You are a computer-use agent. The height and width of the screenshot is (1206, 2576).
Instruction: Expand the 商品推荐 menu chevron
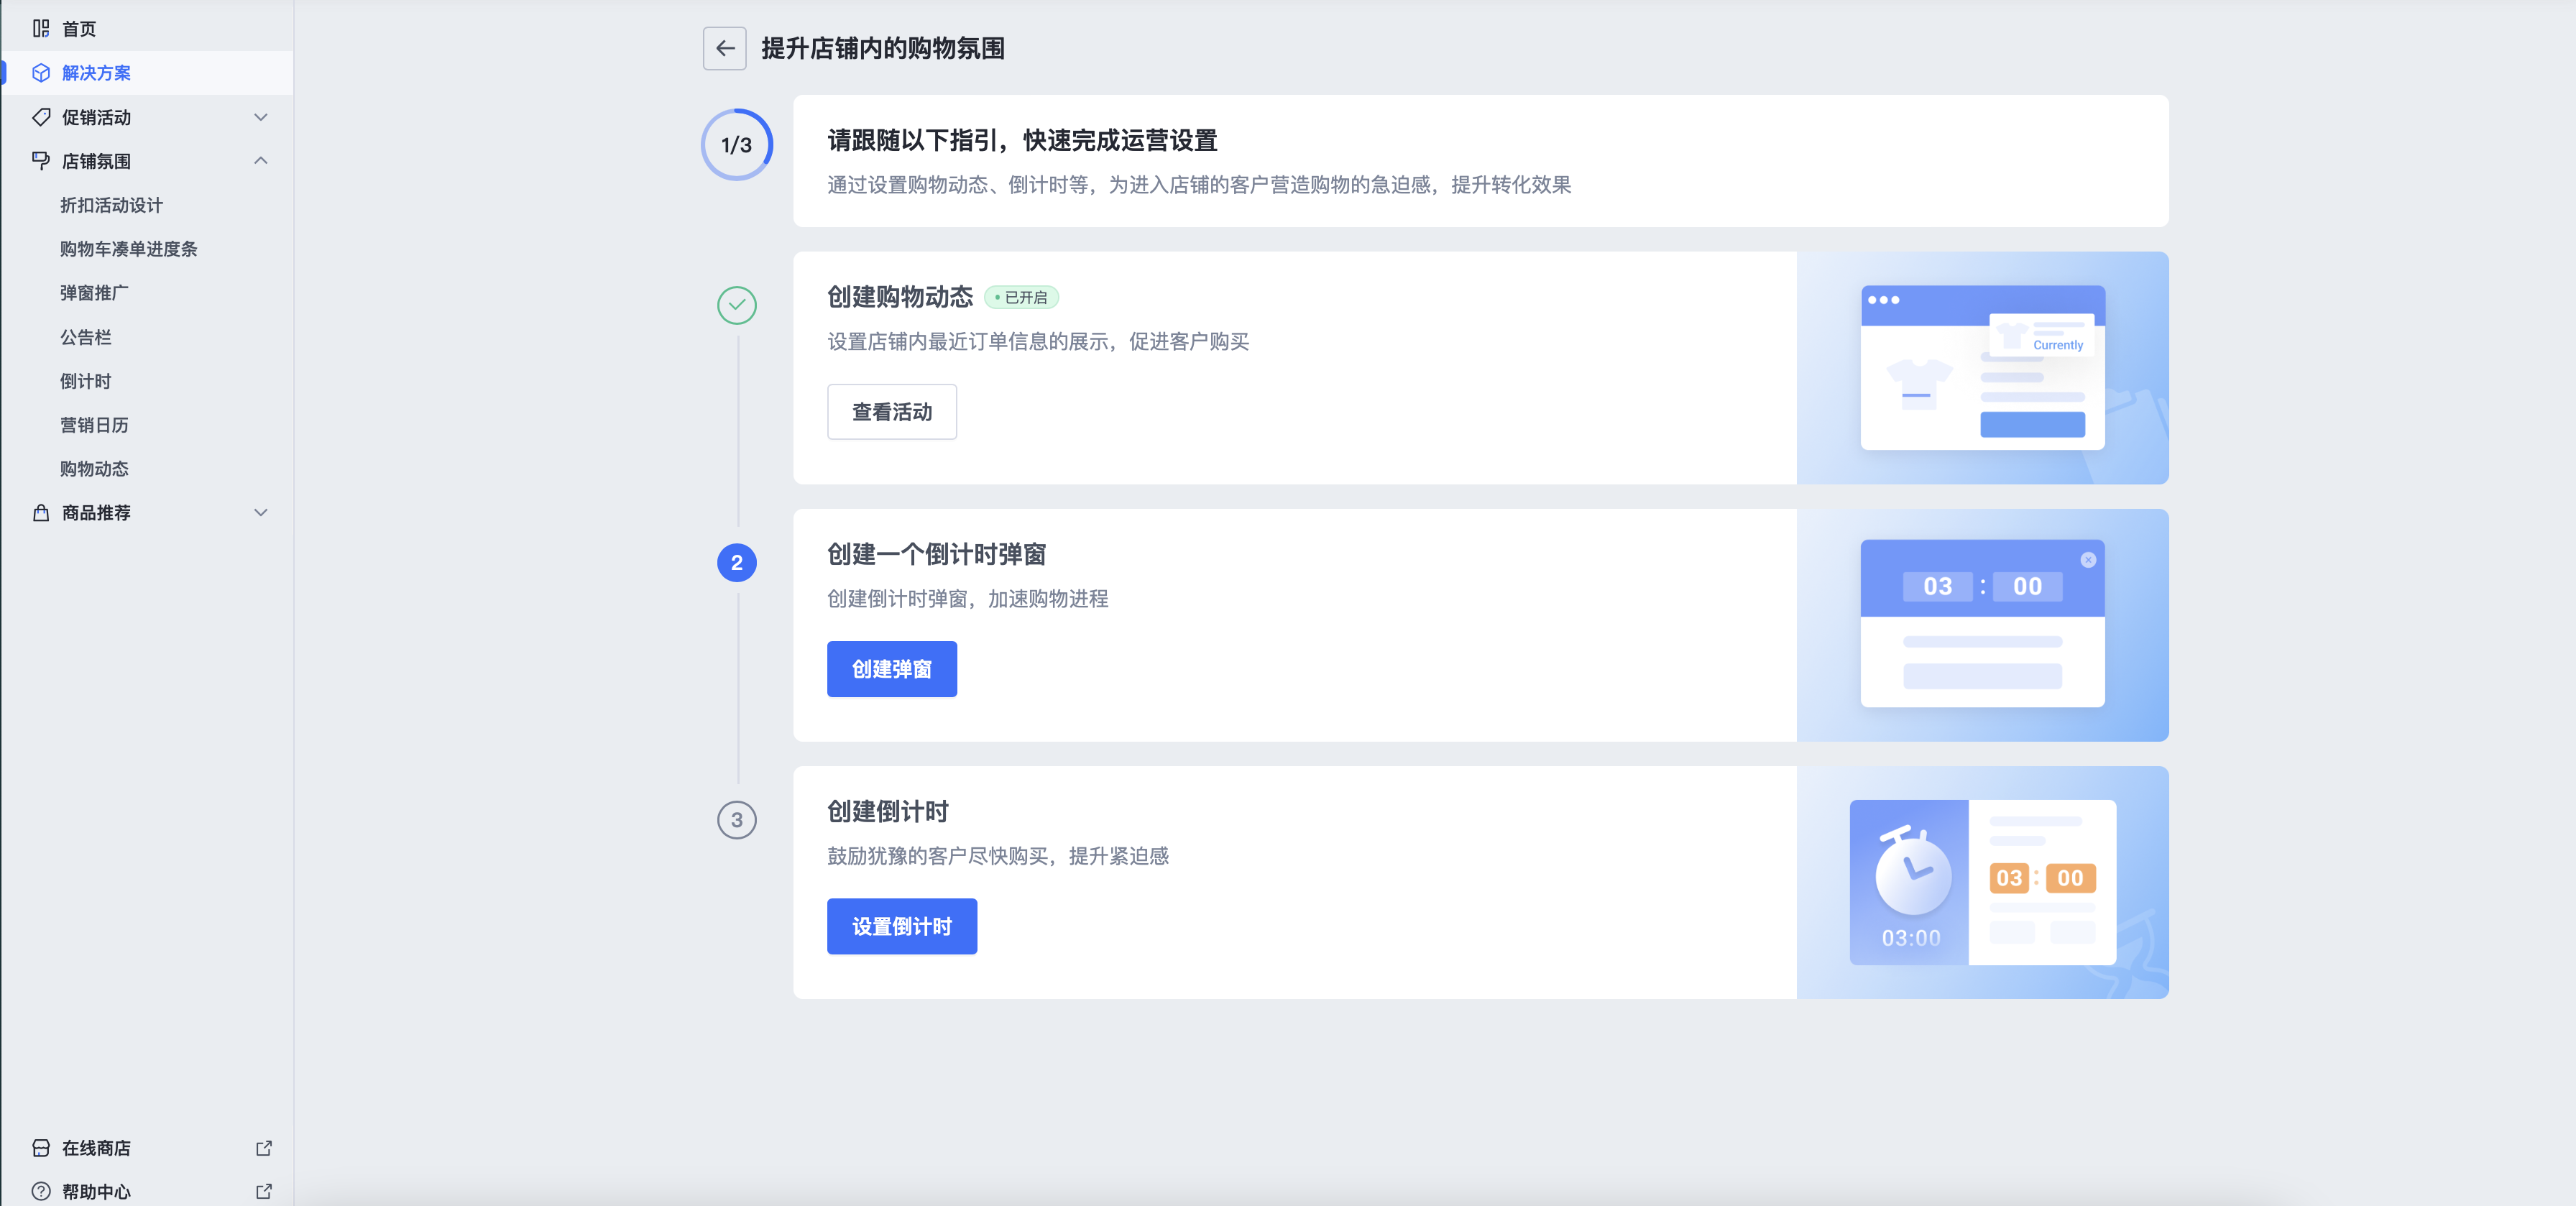point(260,513)
